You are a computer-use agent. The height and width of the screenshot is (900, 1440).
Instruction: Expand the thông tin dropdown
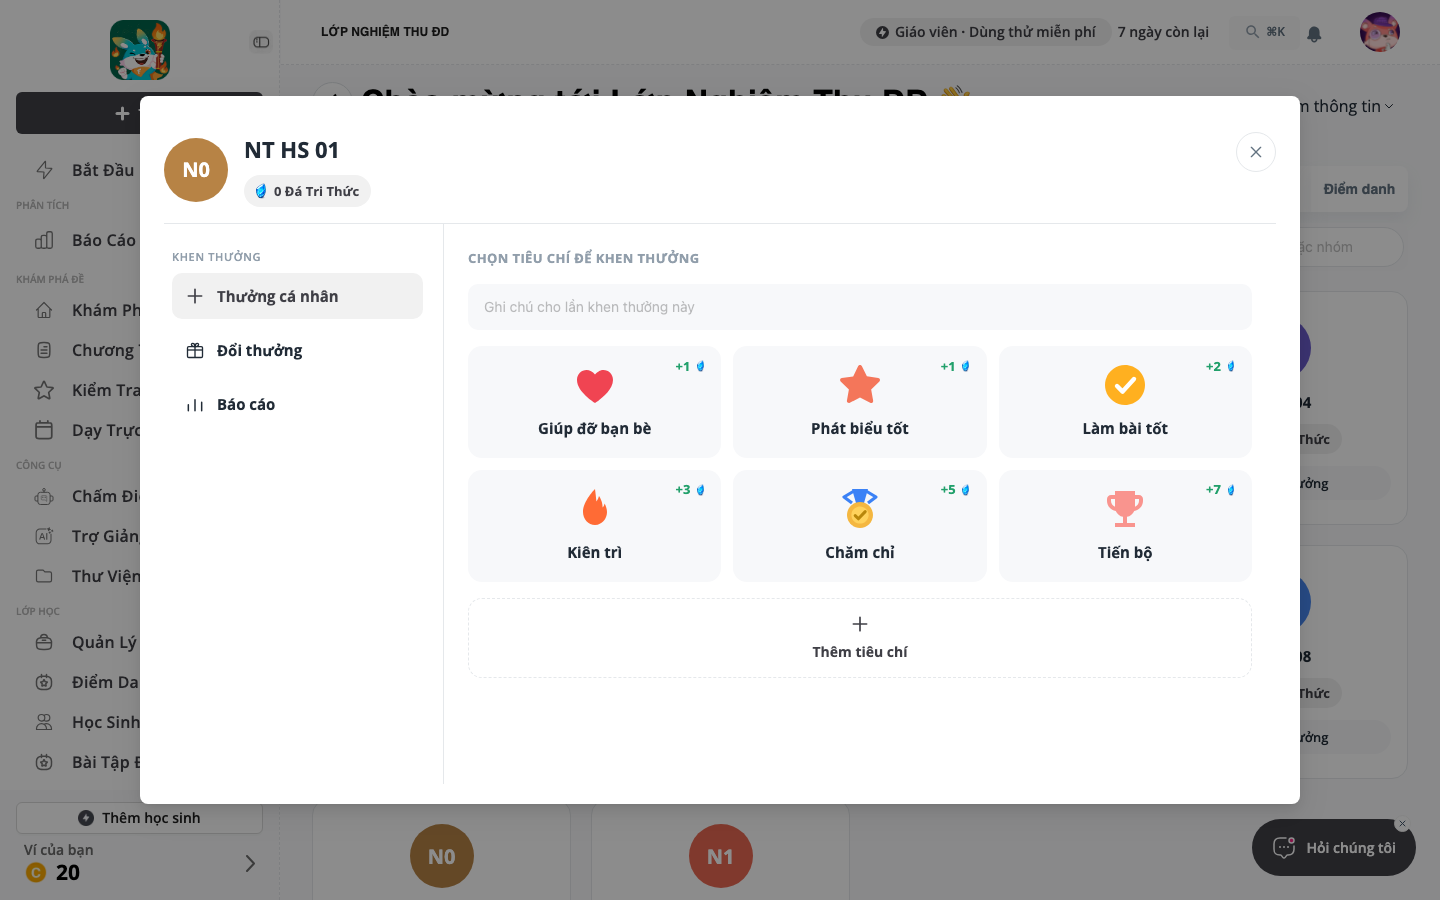click(1346, 106)
